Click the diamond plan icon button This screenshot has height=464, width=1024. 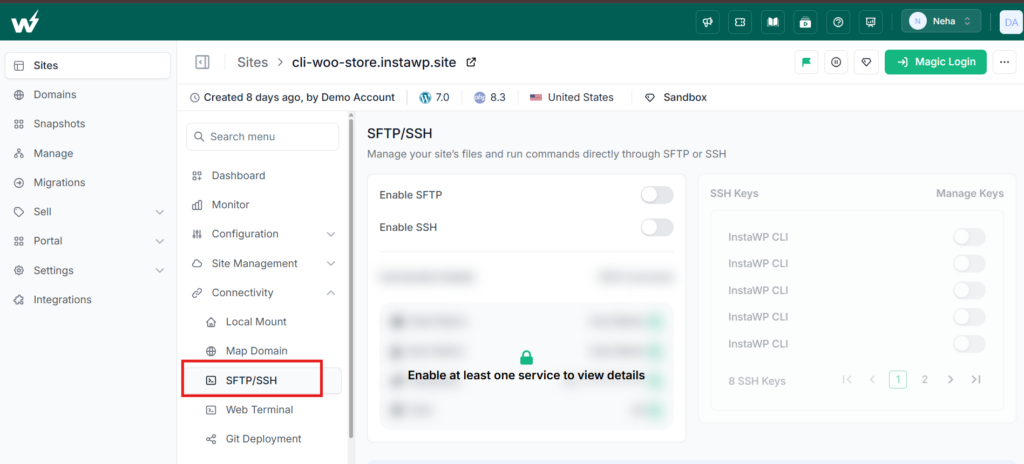click(x=866, y=62)
